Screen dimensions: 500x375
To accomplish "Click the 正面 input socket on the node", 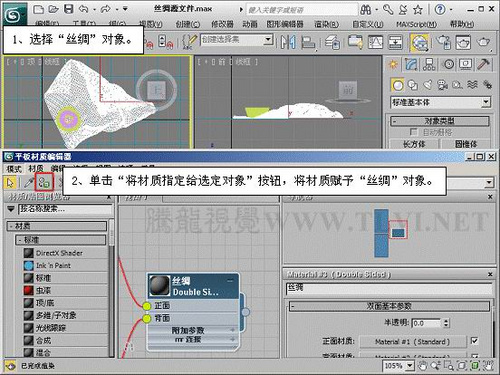I will click(x=146, y=306).
